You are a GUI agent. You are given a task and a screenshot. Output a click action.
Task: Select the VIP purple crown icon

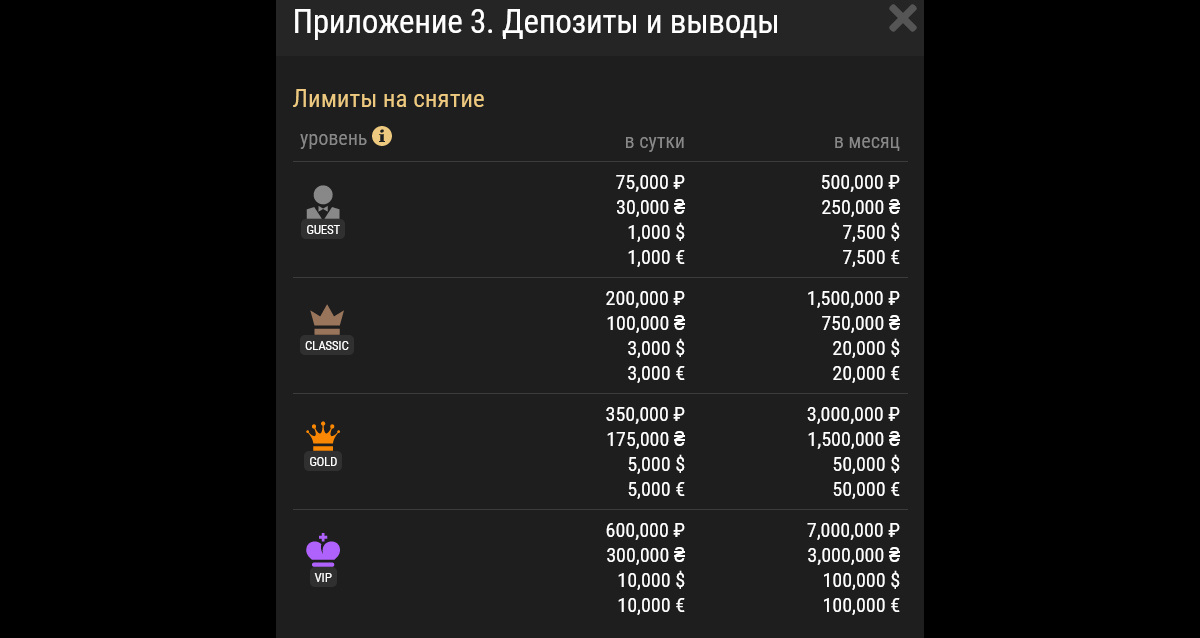[322, 550]
